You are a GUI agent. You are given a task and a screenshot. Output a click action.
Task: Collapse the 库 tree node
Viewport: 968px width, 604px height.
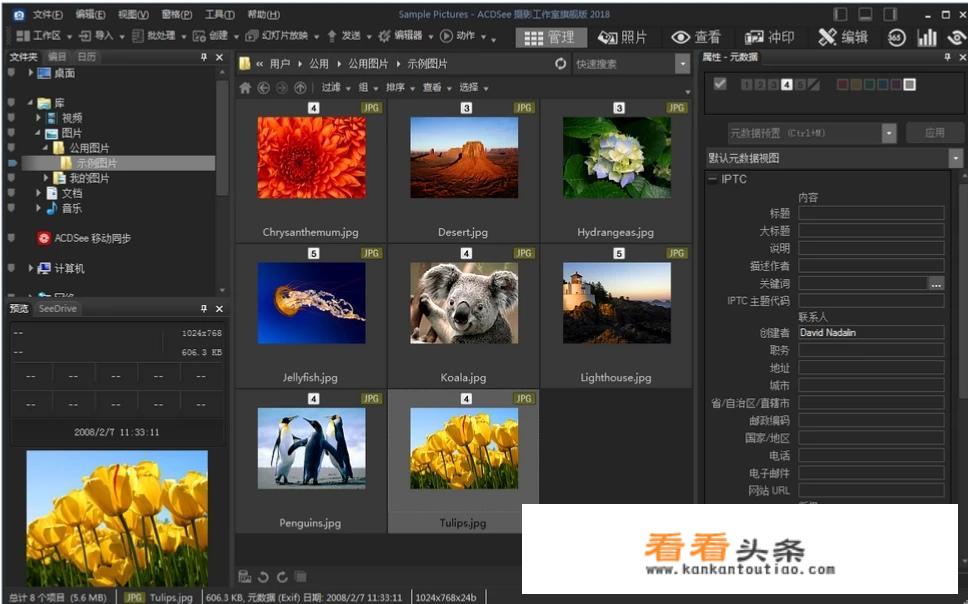click(x=30, y=103)
